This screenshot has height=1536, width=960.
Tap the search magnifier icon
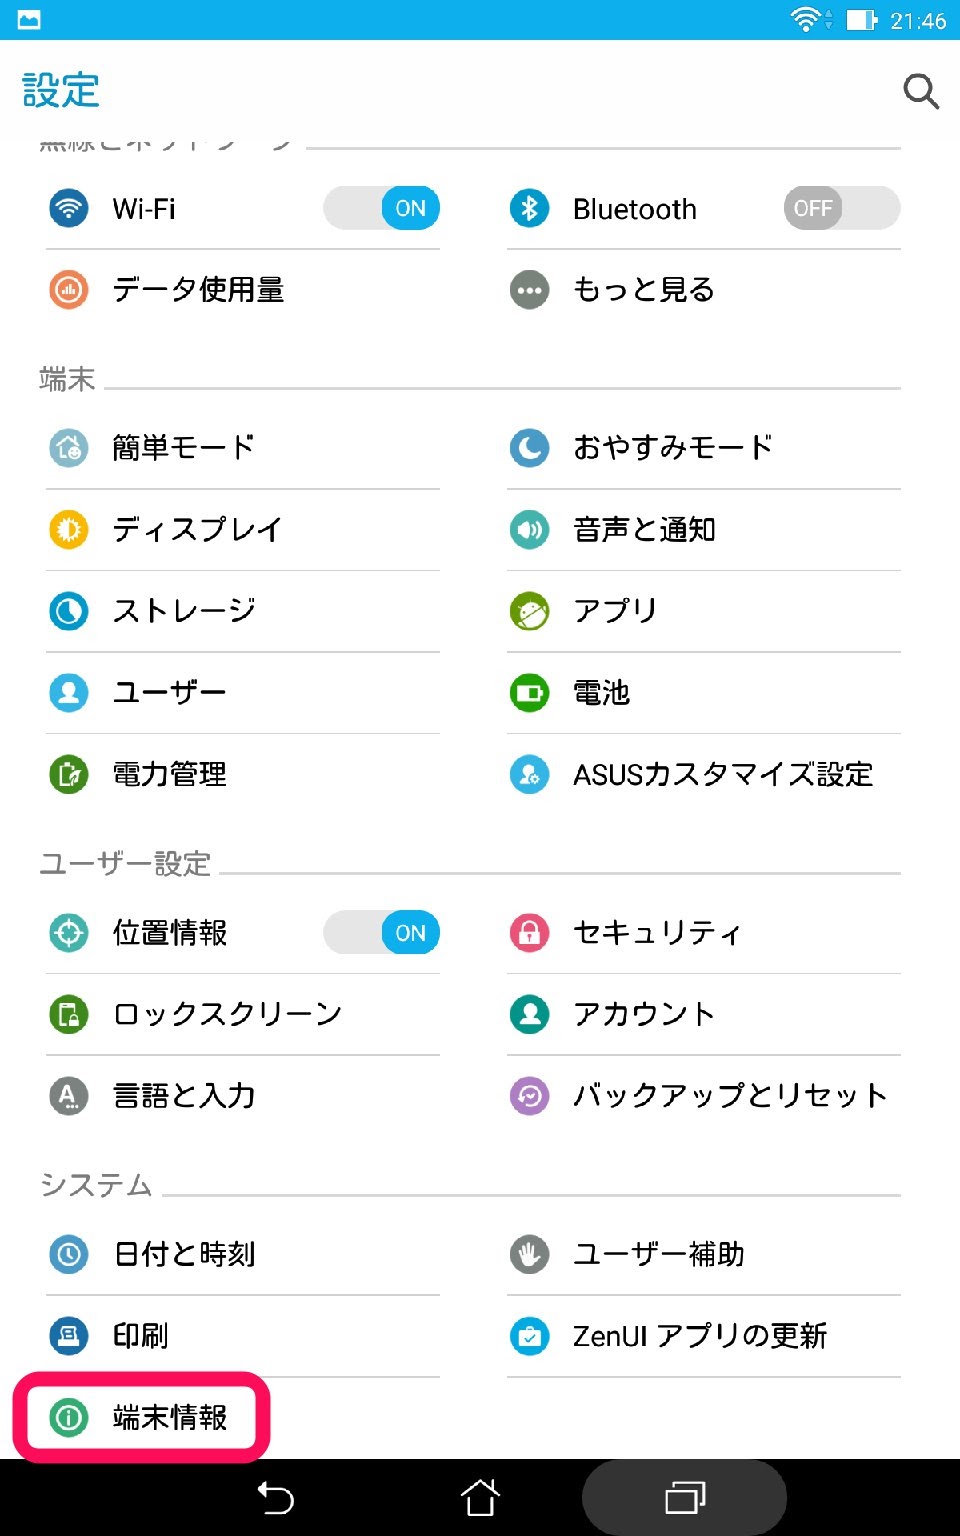coord(921,91)
